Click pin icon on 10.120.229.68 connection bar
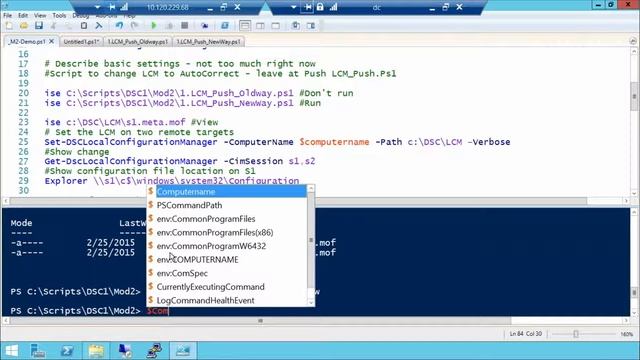This screenshot has width=640, height=360. coord(112,7)
